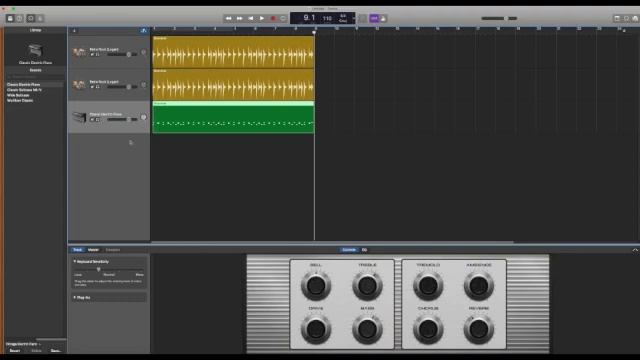Start playback with the Play button
This screenshot has height=360, width=640.
(262, 18)
